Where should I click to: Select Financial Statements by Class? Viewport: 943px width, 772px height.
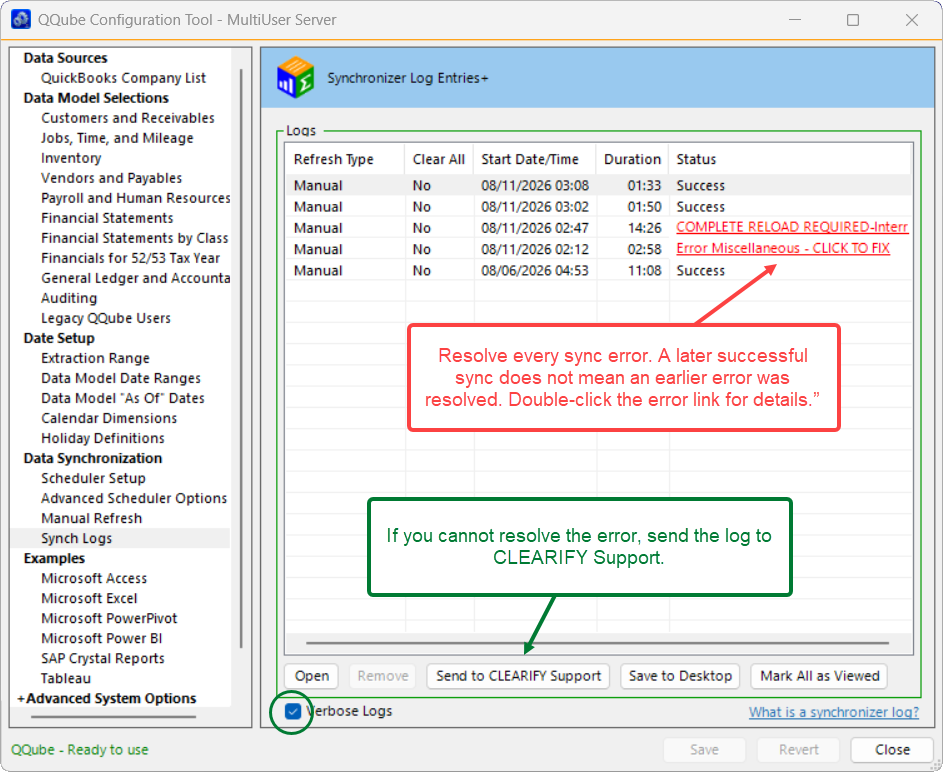point(135,238)
